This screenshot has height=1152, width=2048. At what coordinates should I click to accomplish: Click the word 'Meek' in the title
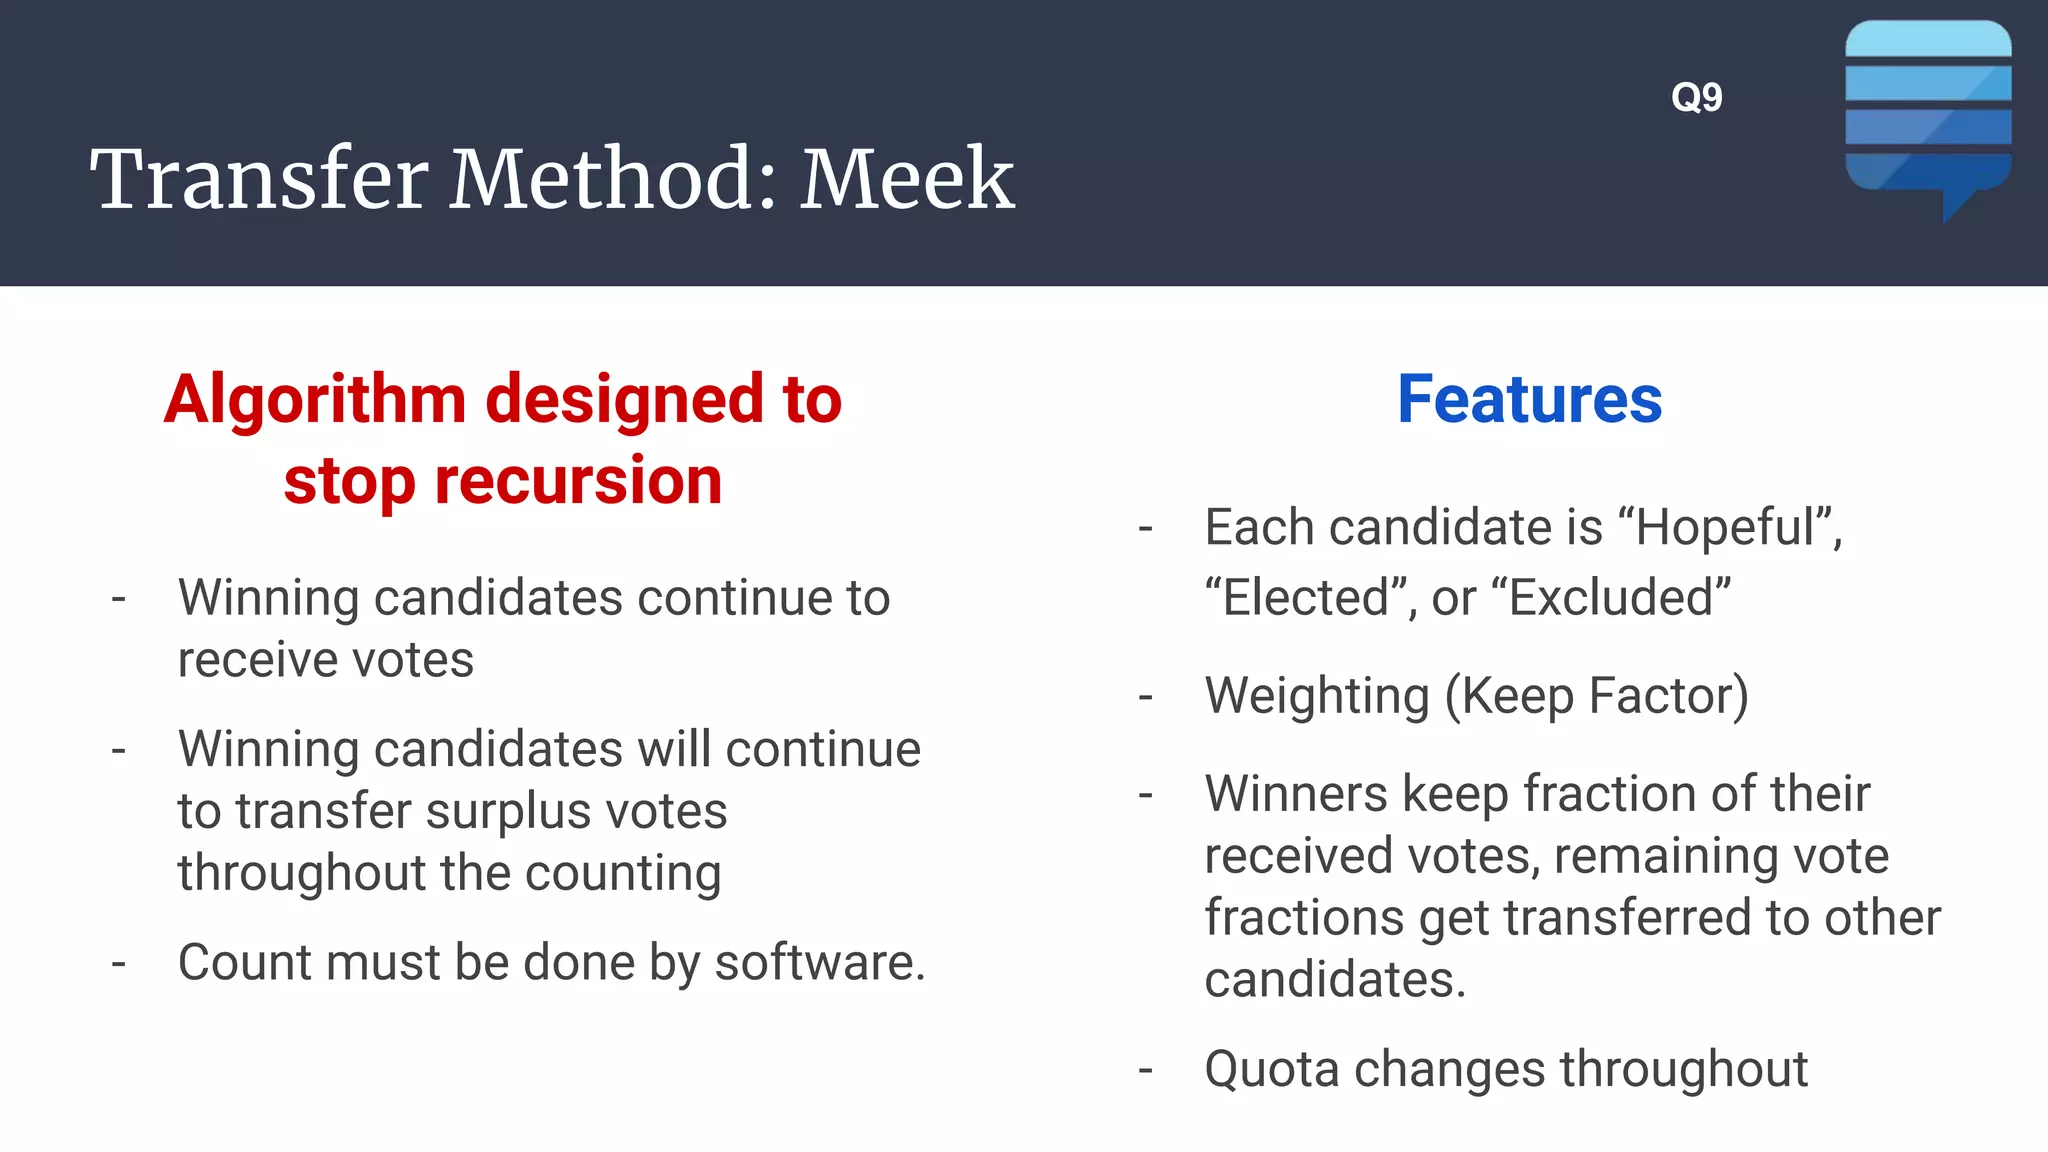click(x=907, y=178)
